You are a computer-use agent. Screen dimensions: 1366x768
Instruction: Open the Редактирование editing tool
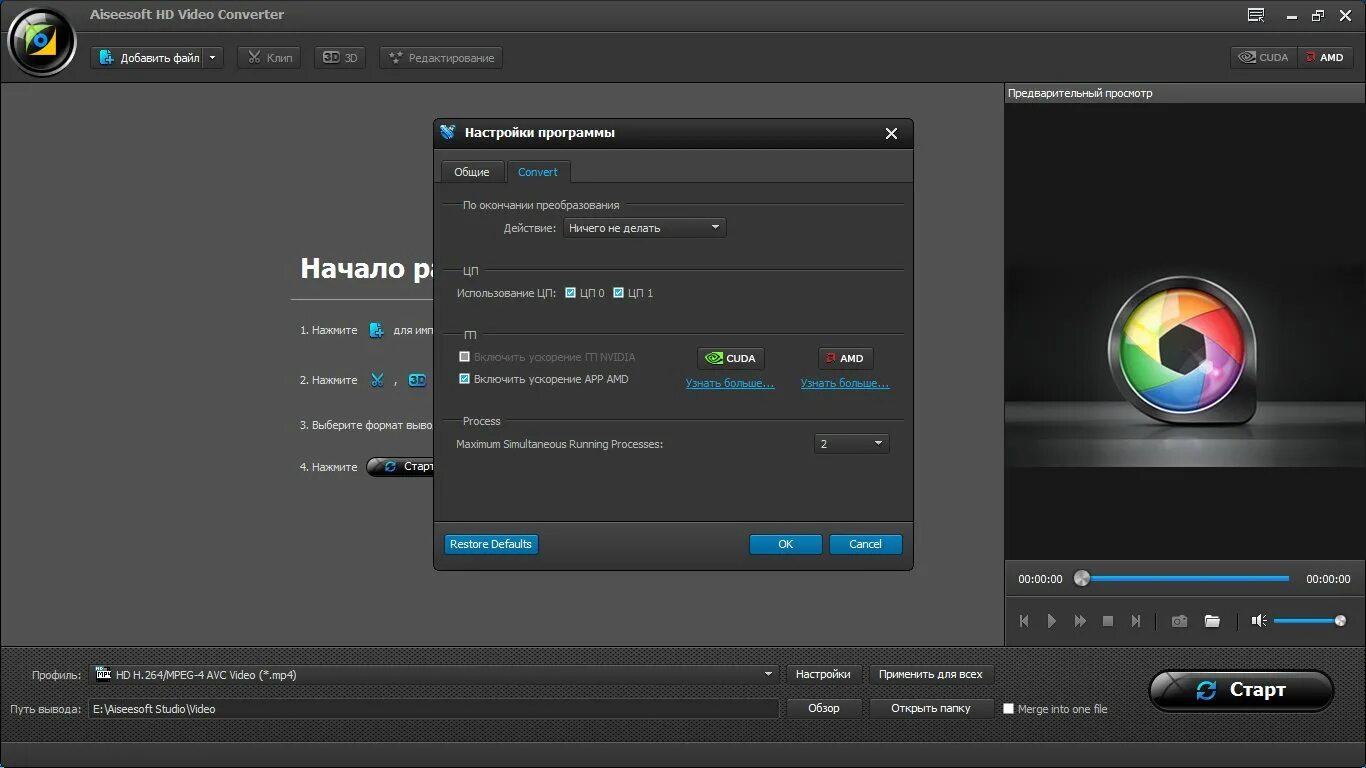pos(441,58)
